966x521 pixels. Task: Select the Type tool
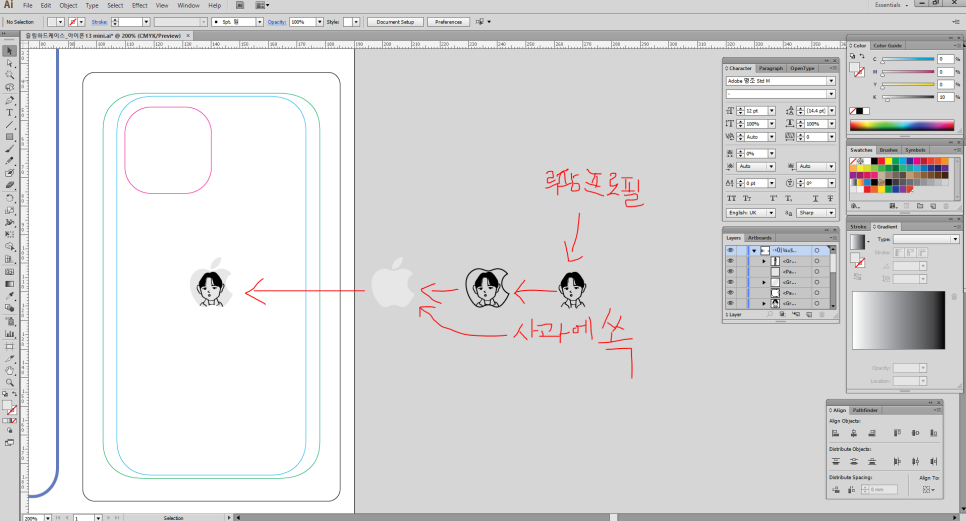(x=9, y=113)
